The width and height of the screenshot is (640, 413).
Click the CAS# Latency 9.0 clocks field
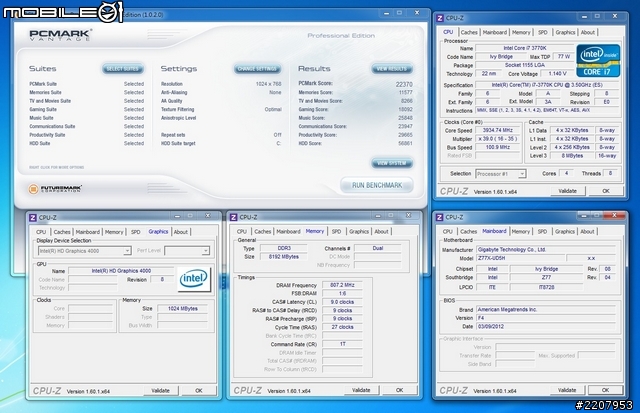342,302
